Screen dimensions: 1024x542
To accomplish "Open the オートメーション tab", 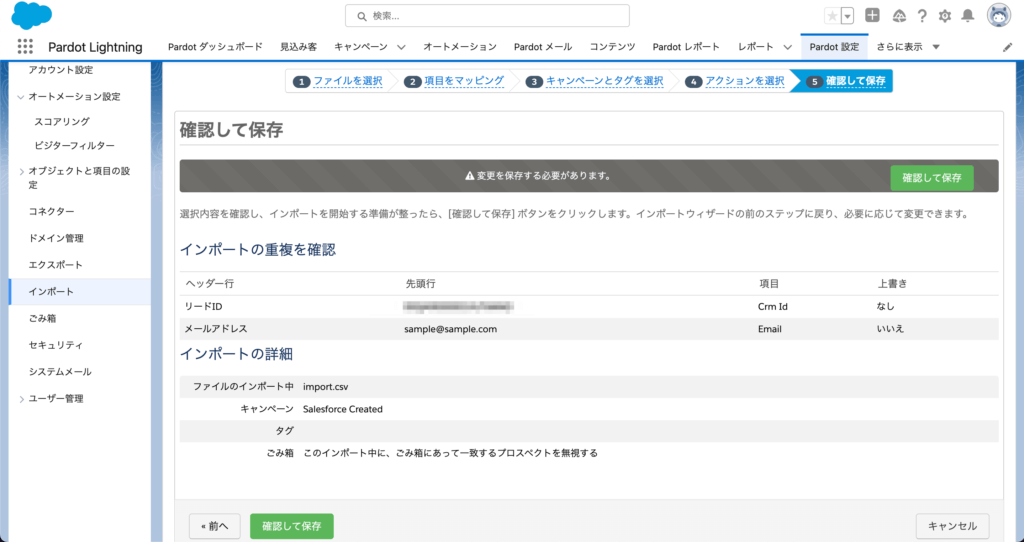I will click(460, 47).
